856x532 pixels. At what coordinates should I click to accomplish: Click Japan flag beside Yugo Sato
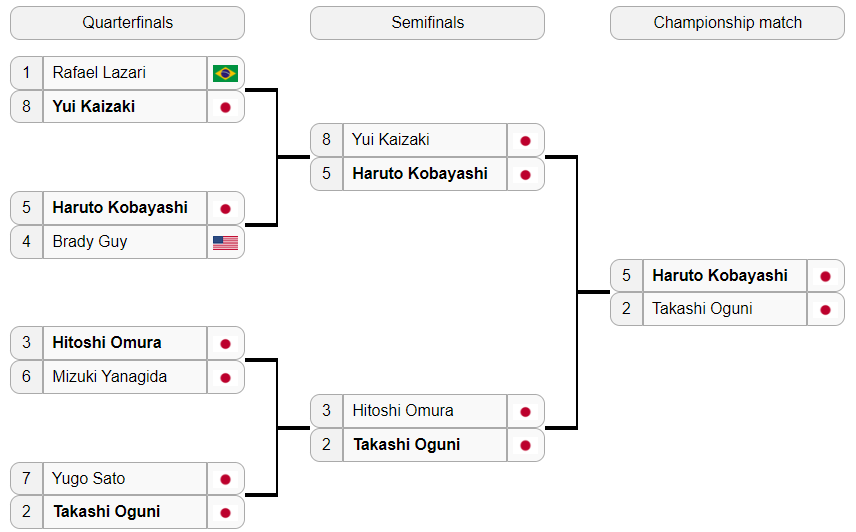click(x=225, y=479)
